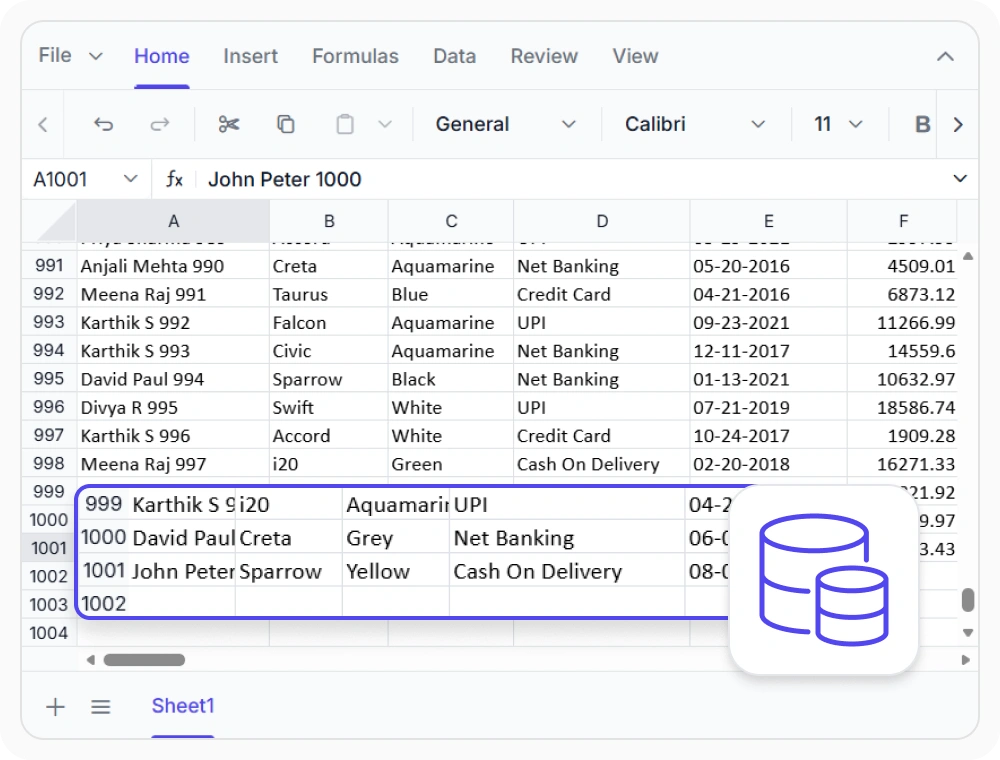Click amount cell 18586.74

point(903,407)
